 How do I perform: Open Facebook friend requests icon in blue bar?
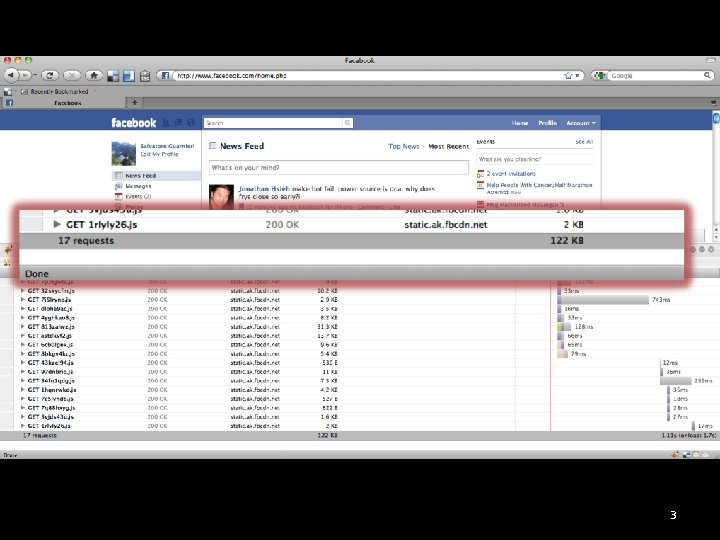[x=166, y=123]
